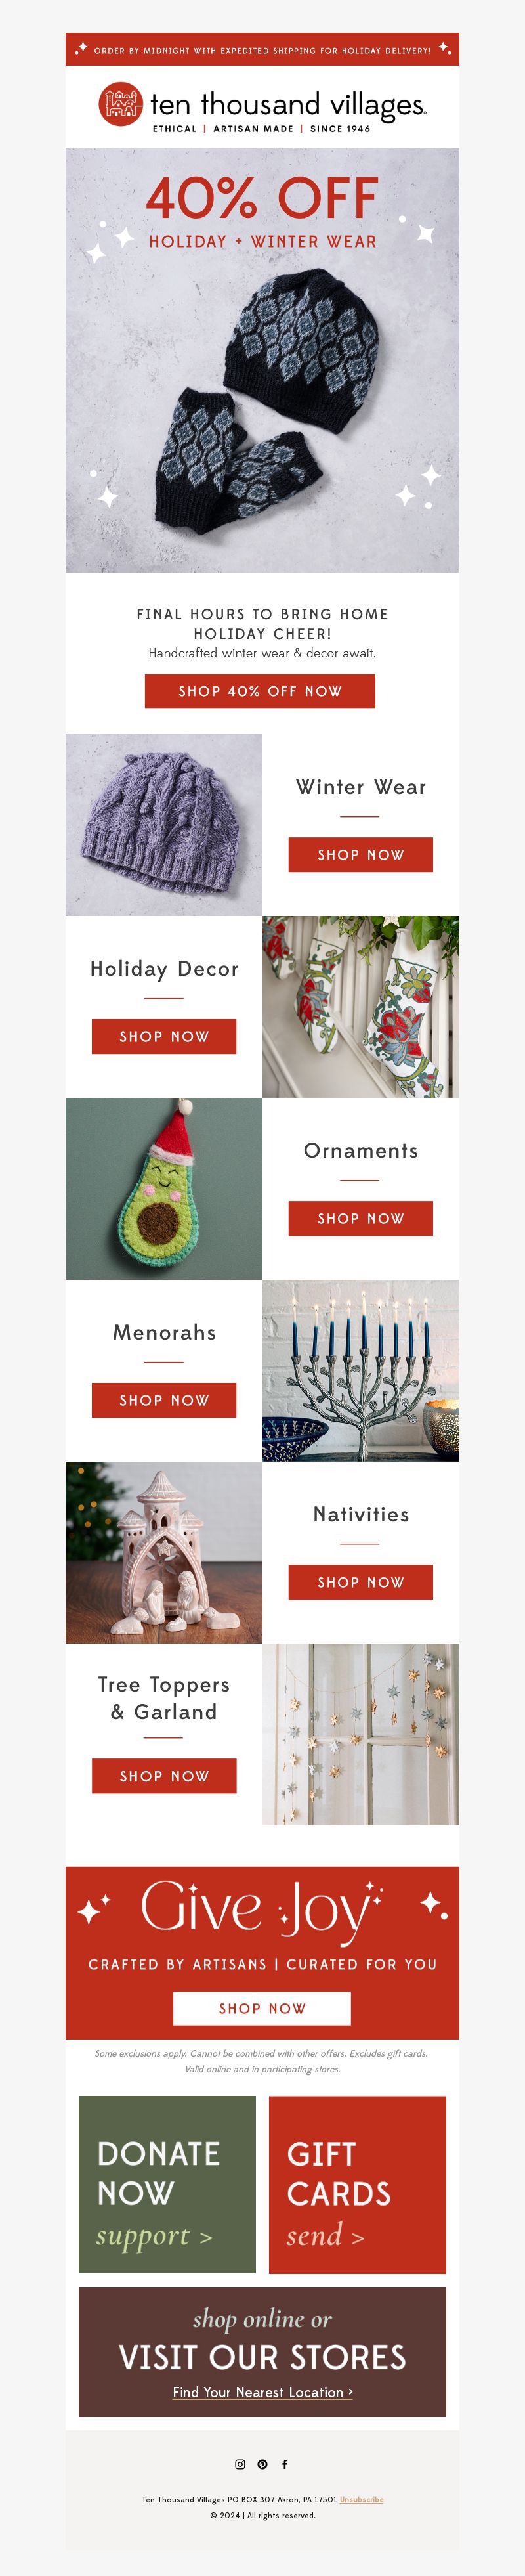The height and width of the screenshot is (2576, 525).
Task: Open the Facebook social icon
Action: pos(285,2464)
